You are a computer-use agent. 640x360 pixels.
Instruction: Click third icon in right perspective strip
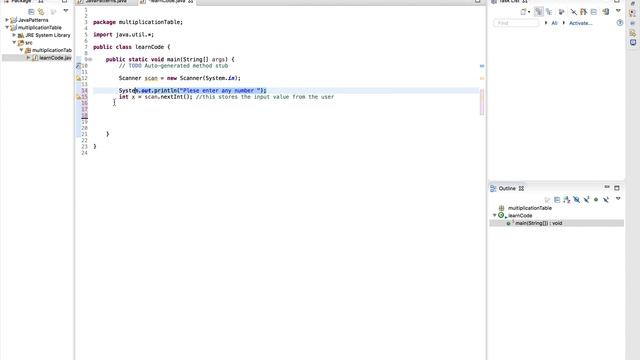(x=633, y=23)
